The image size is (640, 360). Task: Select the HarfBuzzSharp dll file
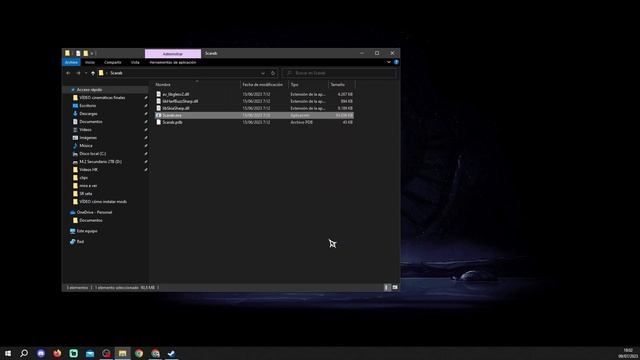(254, 101)
